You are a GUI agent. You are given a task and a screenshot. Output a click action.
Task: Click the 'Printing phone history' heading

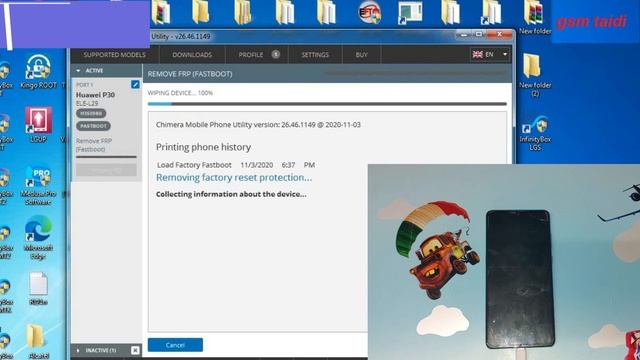(203, 147)
